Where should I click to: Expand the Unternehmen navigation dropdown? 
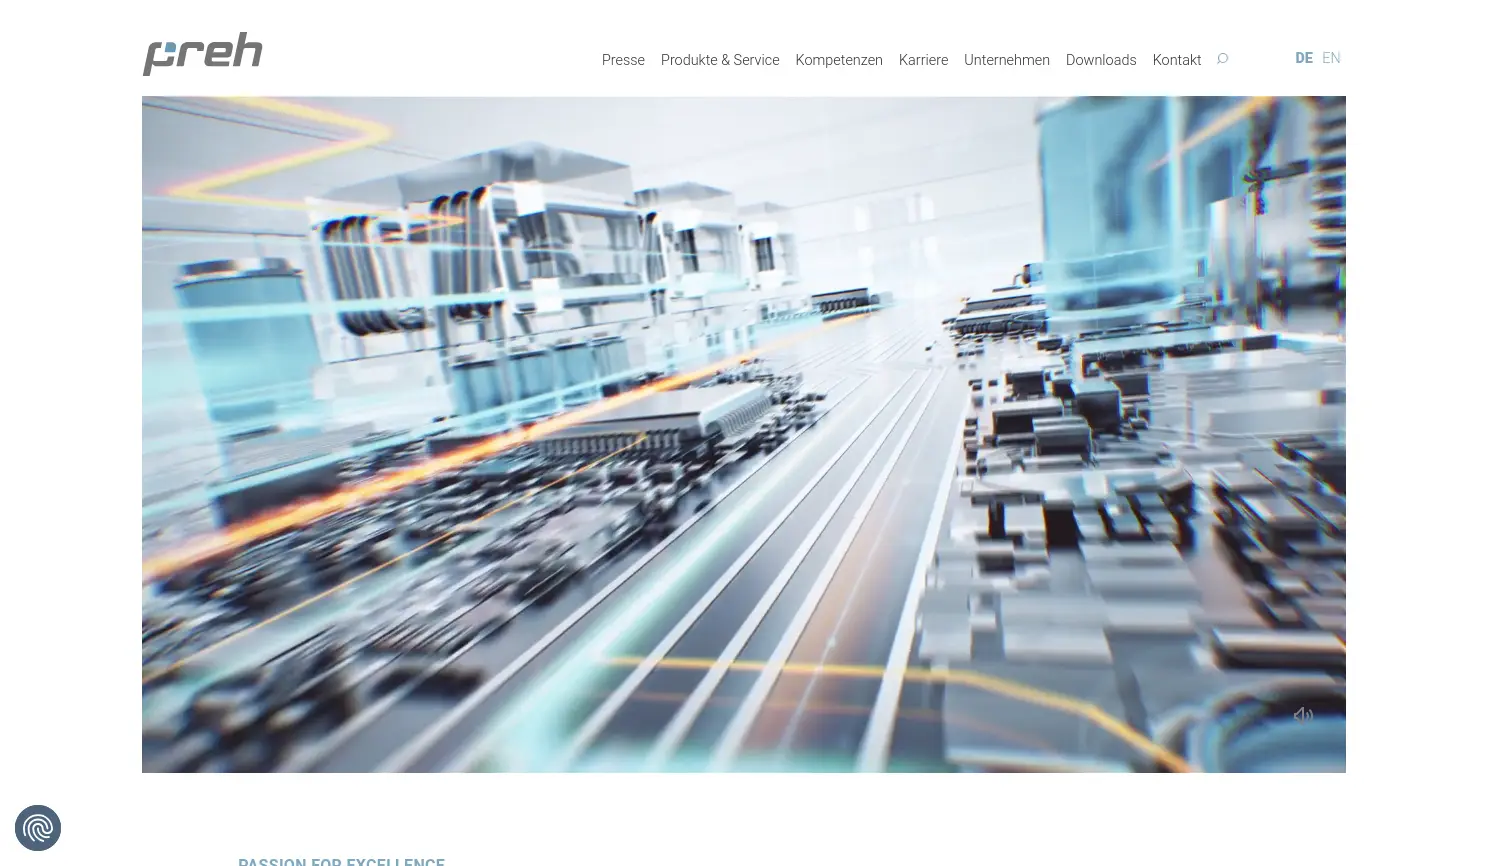click(1006, 60)
